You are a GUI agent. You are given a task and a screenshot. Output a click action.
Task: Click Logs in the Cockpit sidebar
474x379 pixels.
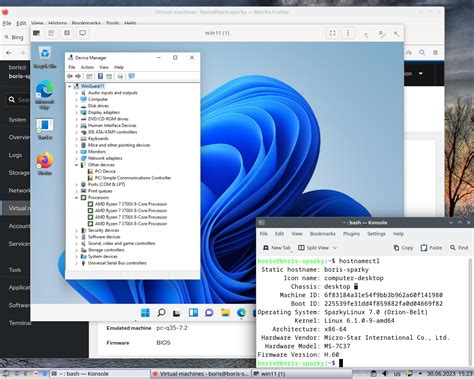[15, 155]
